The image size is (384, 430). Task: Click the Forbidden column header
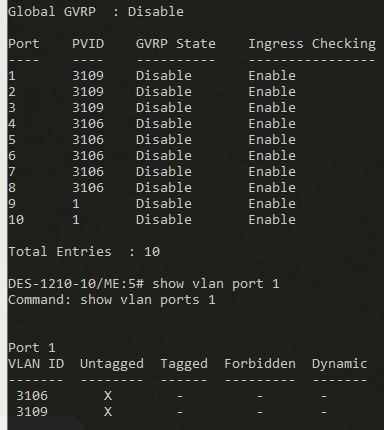pos(260,364)
